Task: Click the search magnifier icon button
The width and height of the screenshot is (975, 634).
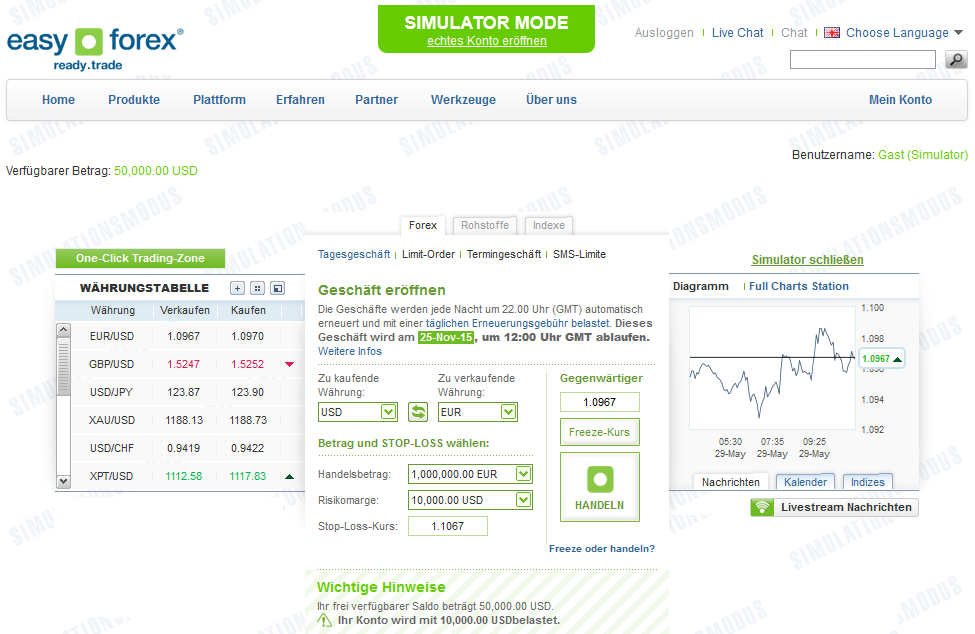Action: 956,60
